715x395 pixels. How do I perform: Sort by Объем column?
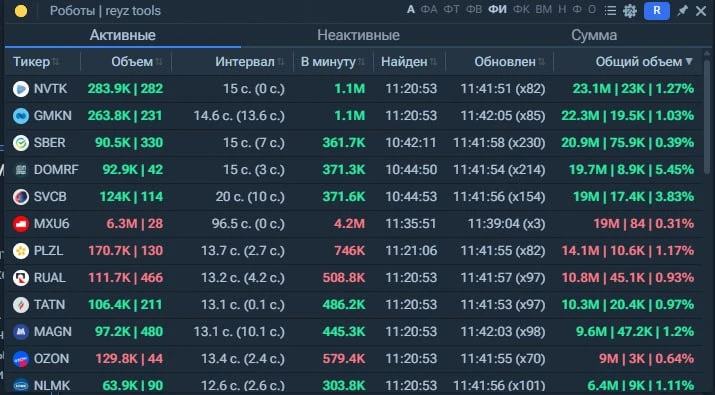pyautogui.click(x=137, y=62)
